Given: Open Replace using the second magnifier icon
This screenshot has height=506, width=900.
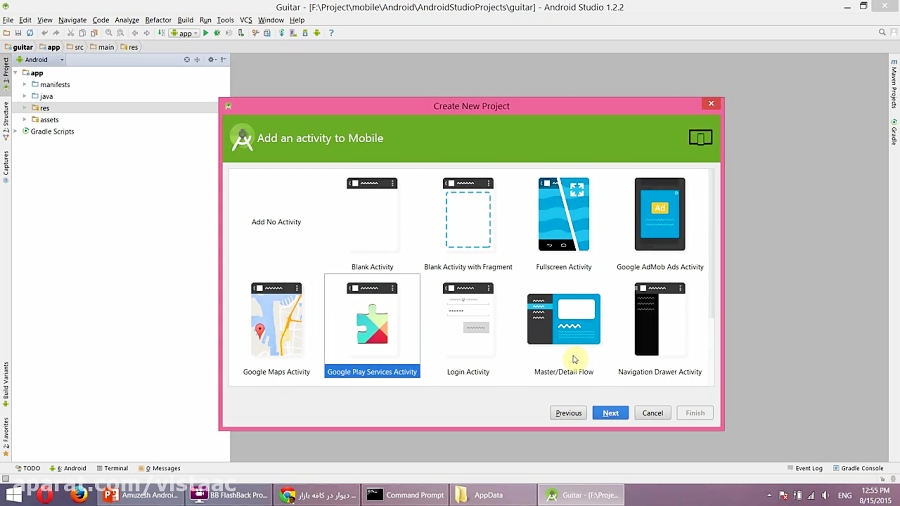Looking at the screenshot, I should (x=121, y=33).
